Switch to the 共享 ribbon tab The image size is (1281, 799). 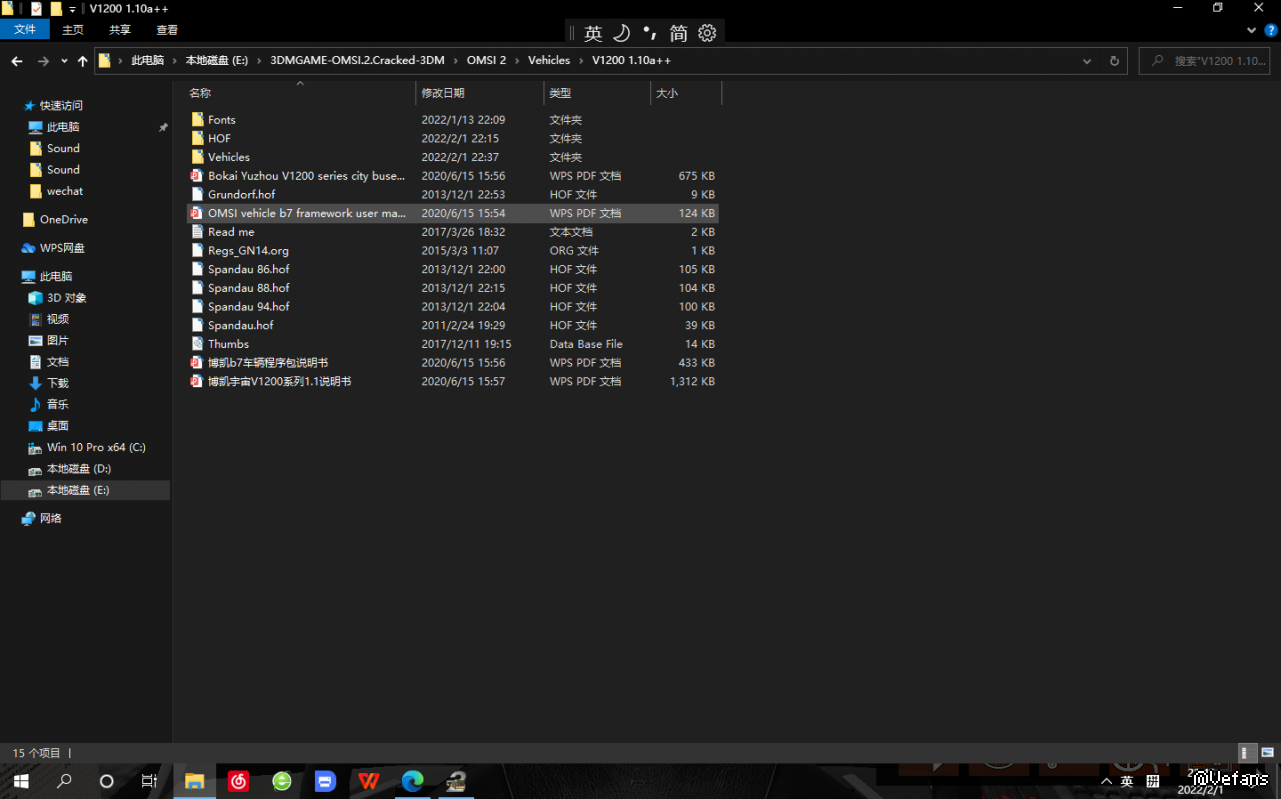click(x=120, y=30)
